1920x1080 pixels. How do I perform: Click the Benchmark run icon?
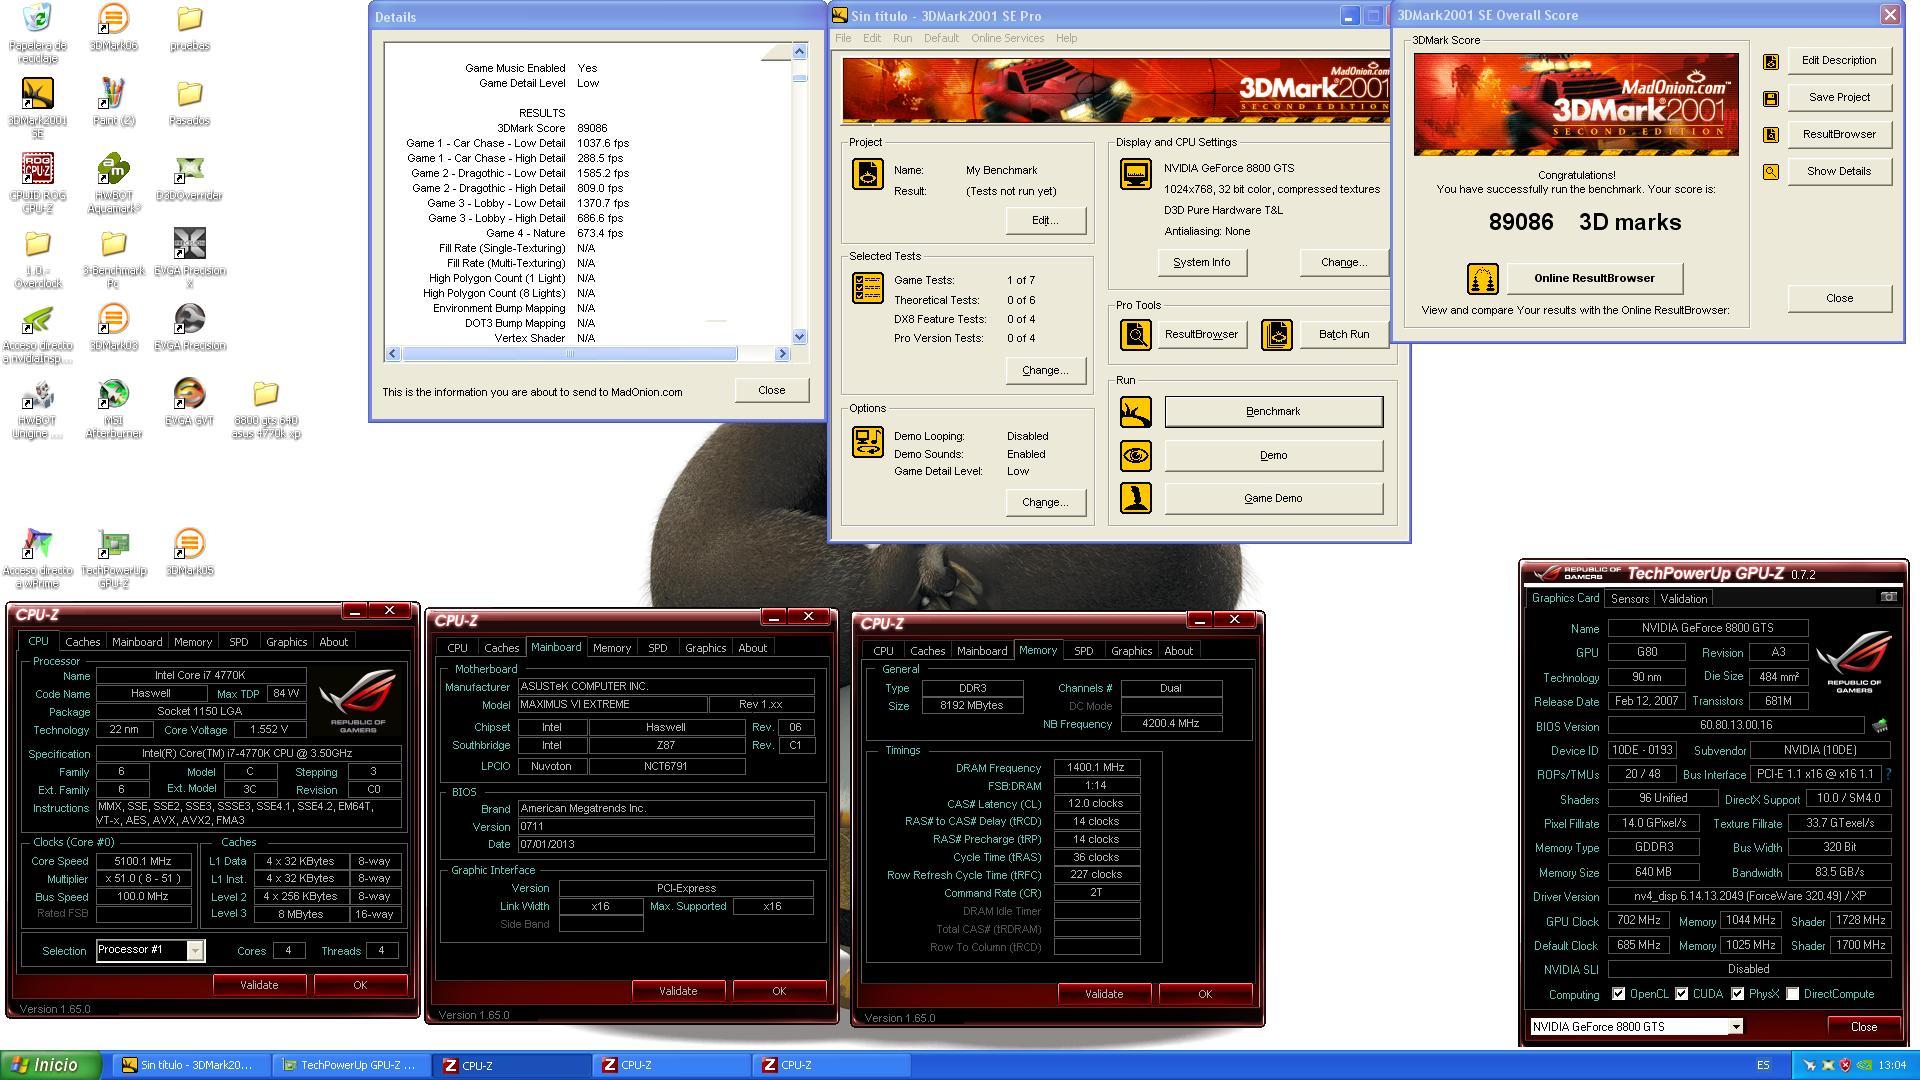click(x=1135, y=412)
